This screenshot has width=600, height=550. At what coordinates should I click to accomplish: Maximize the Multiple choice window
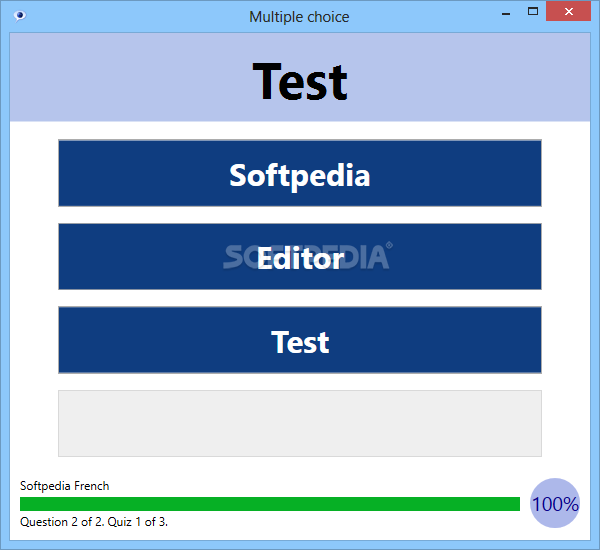click(533, 11)
